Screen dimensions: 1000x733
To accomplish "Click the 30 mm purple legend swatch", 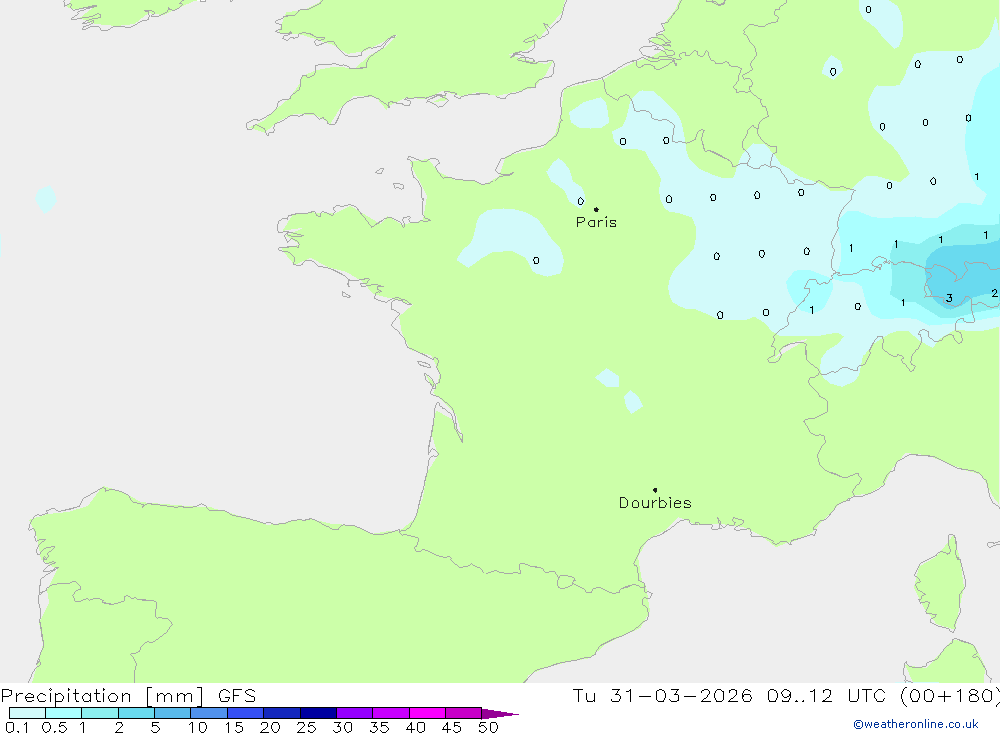I will tap(354, 713).
